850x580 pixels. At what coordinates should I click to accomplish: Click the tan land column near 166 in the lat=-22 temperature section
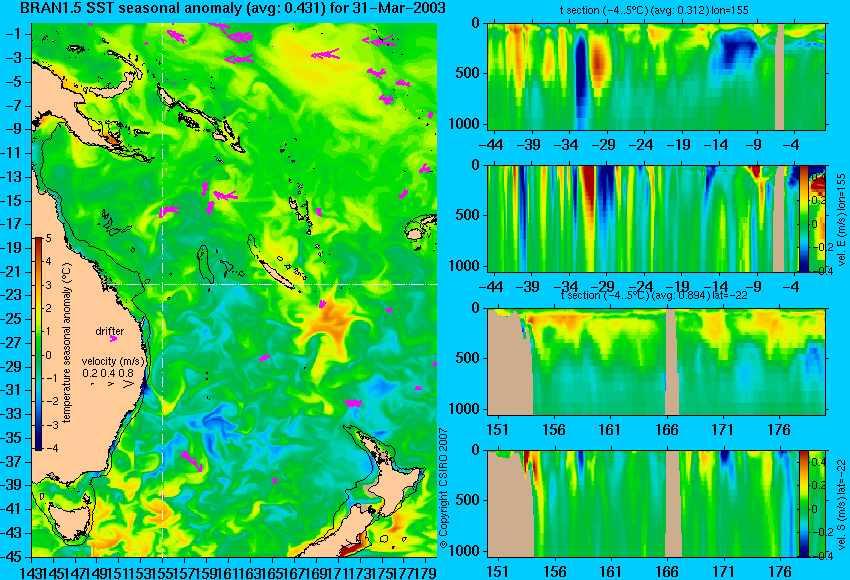[x=672, y=362]
